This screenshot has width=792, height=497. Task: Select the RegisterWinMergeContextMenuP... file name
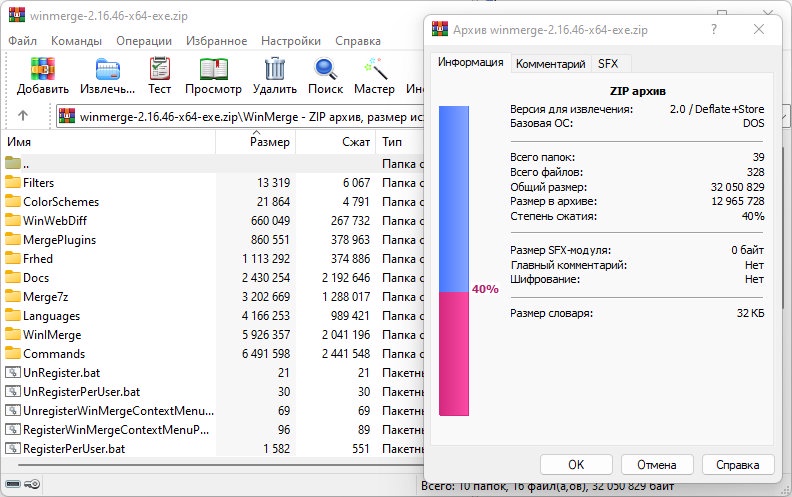(116, 430)
